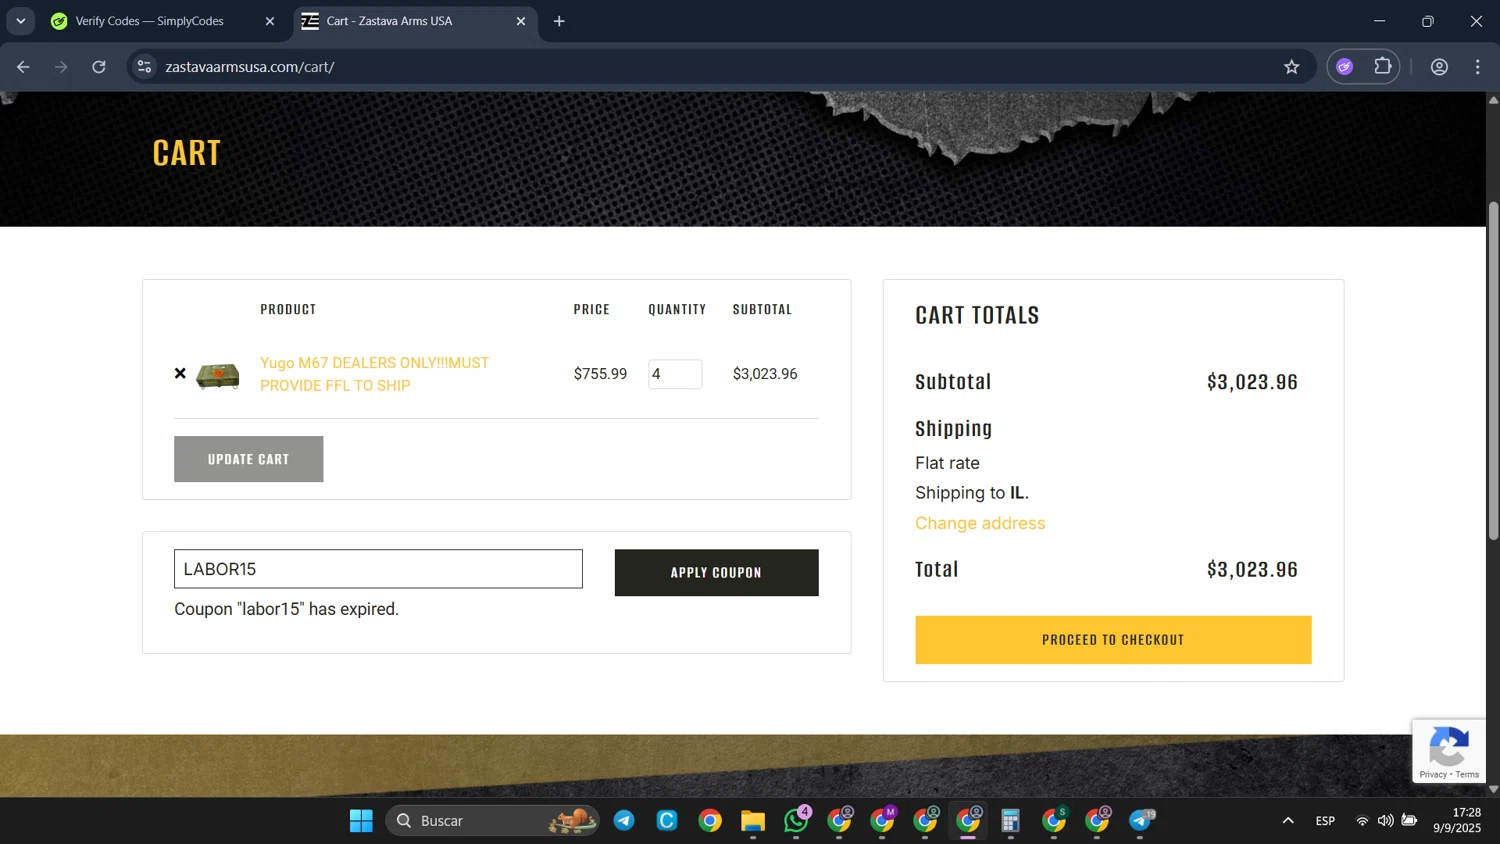View site information icon in address bar
Screen dimensions: 1500x844
click(x=145, y=67)
